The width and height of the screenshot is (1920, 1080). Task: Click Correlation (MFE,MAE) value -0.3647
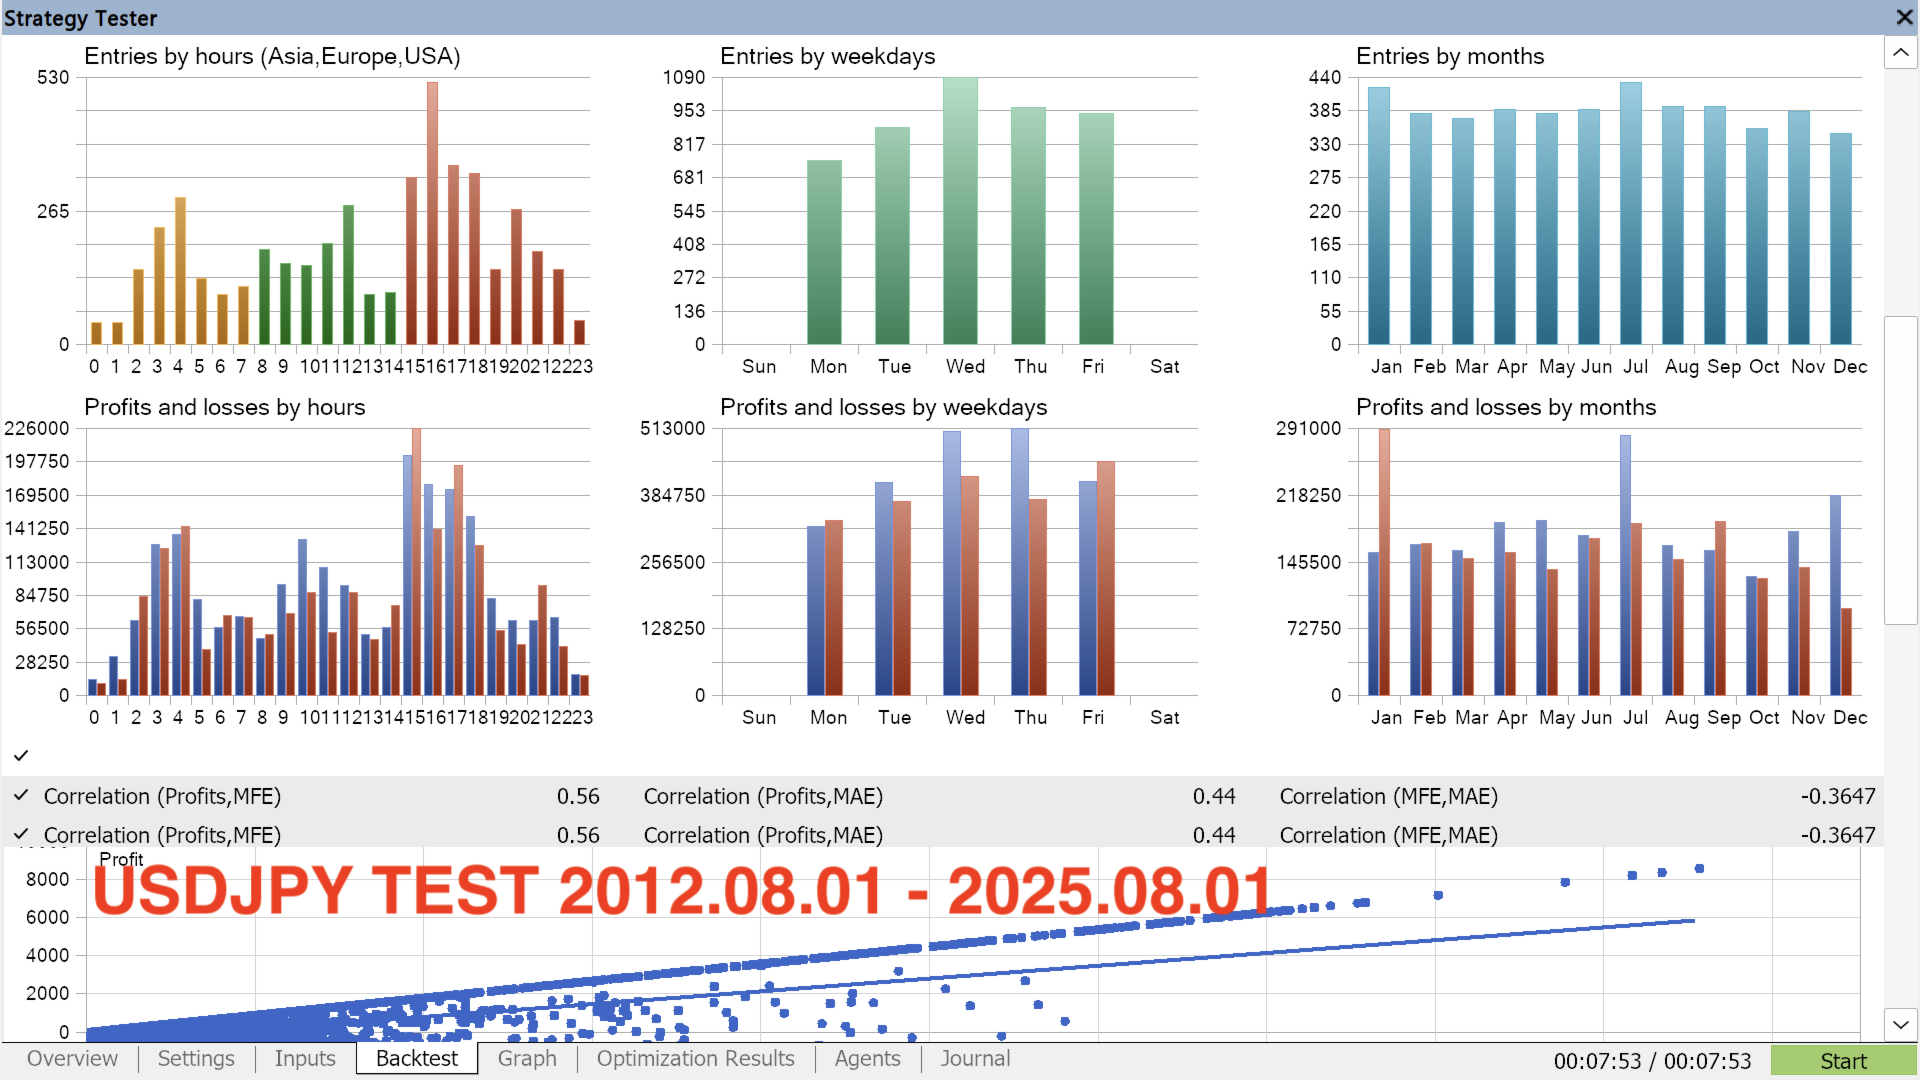click(1837, 797)
